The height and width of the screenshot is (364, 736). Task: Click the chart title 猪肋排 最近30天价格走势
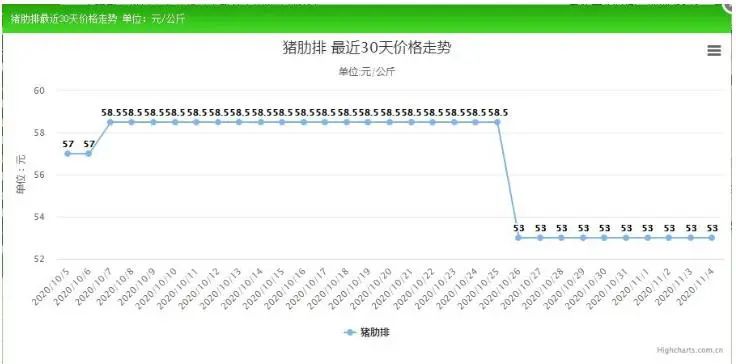point(366,48)
